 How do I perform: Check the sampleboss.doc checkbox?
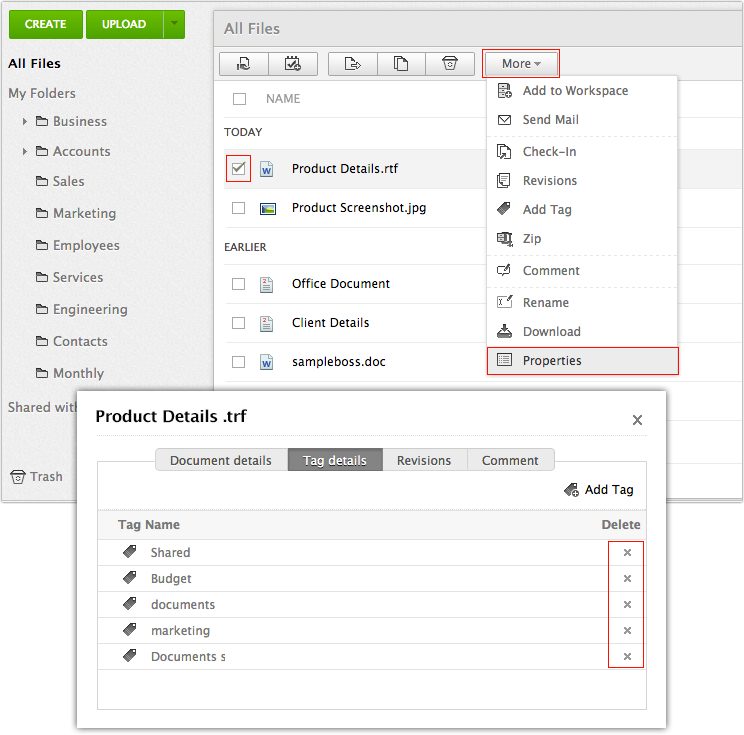(x=239, y=362)
